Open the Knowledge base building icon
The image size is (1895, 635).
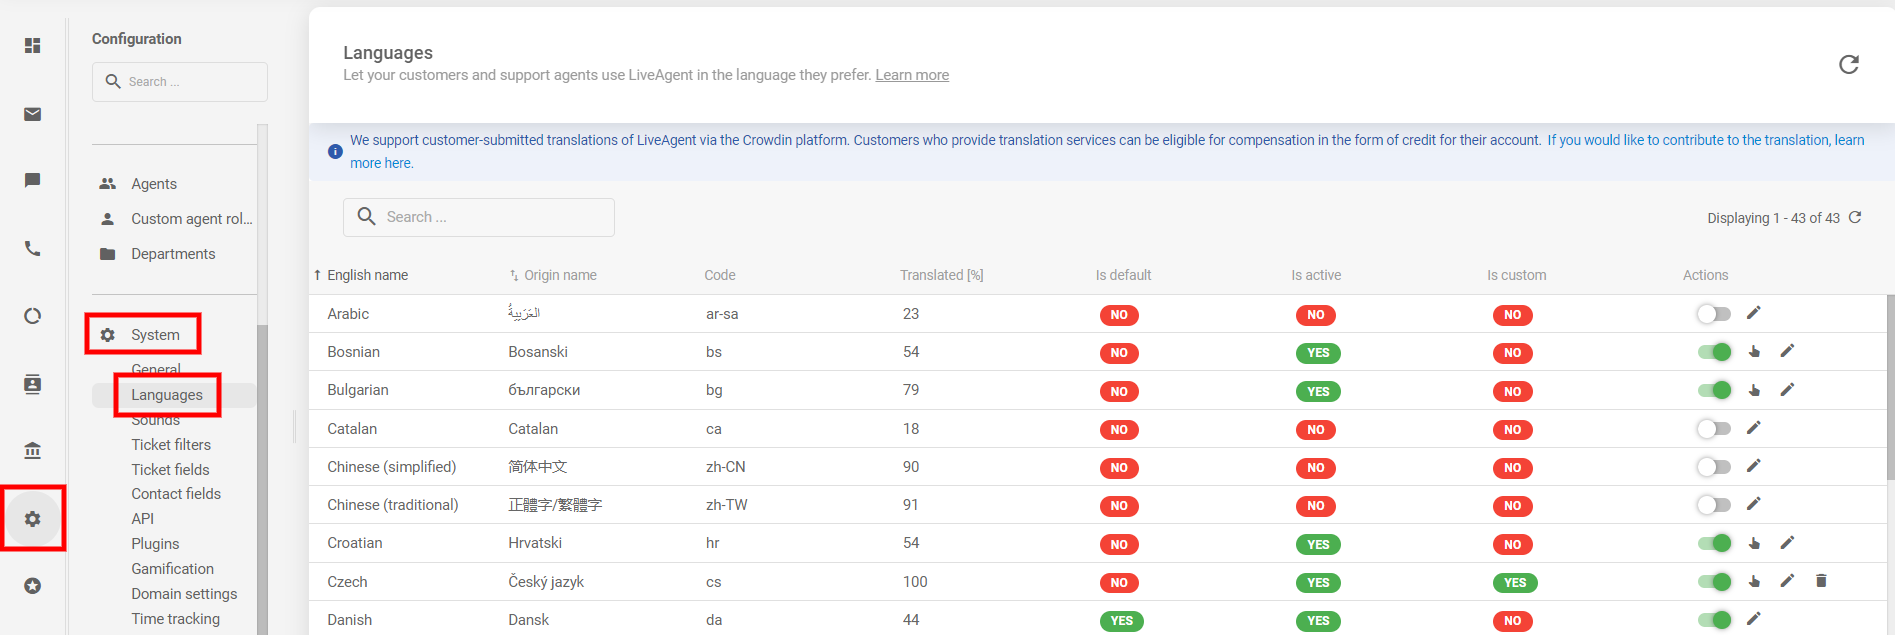(33, 450)
